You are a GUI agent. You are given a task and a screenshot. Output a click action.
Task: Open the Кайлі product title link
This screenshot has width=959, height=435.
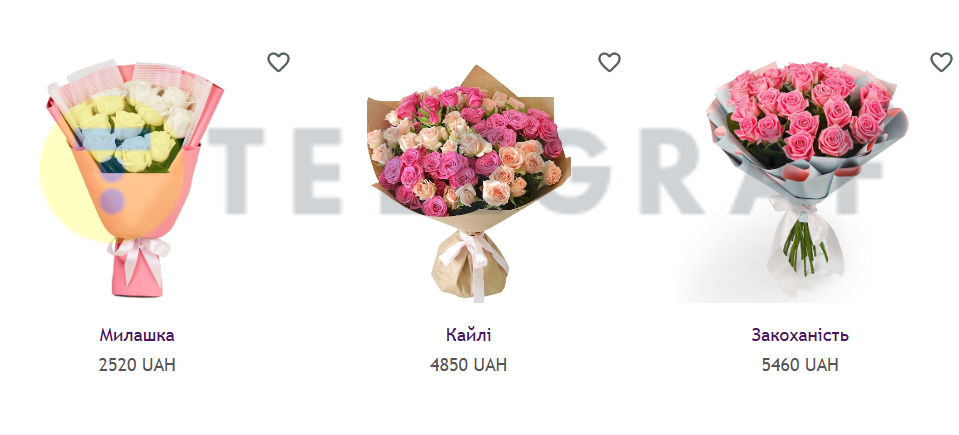tap(468, 335)
